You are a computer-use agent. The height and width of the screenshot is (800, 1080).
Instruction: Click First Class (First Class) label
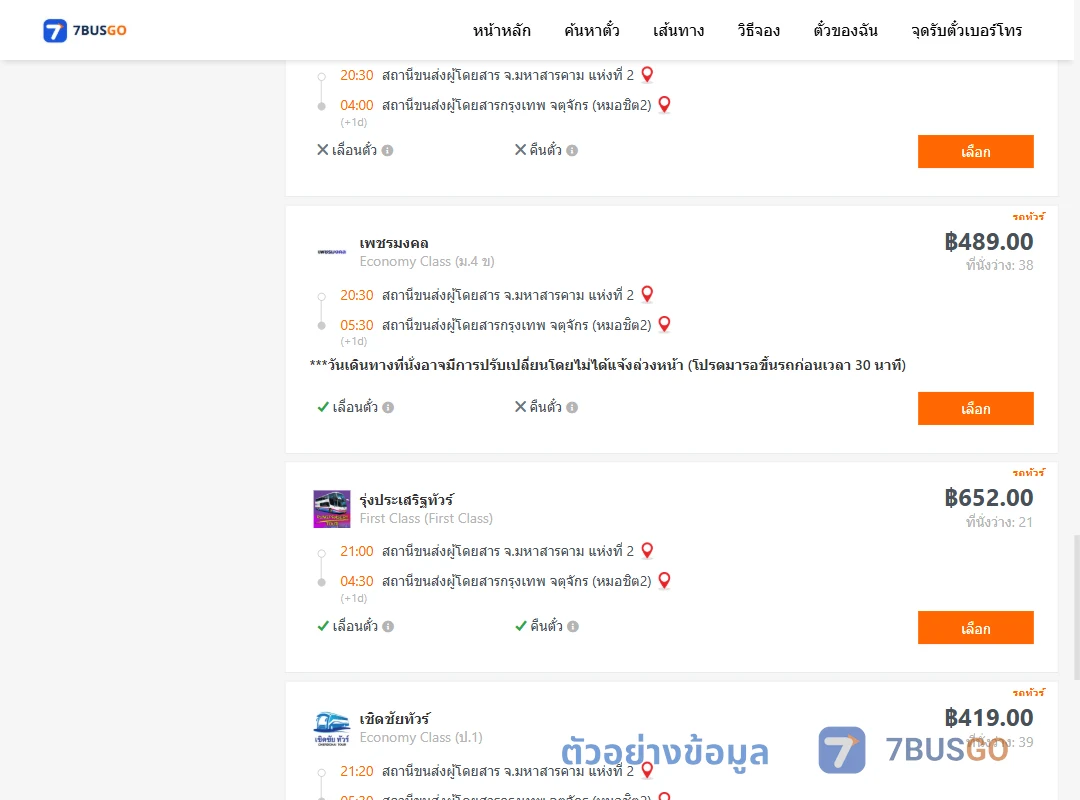click(426, 518)
